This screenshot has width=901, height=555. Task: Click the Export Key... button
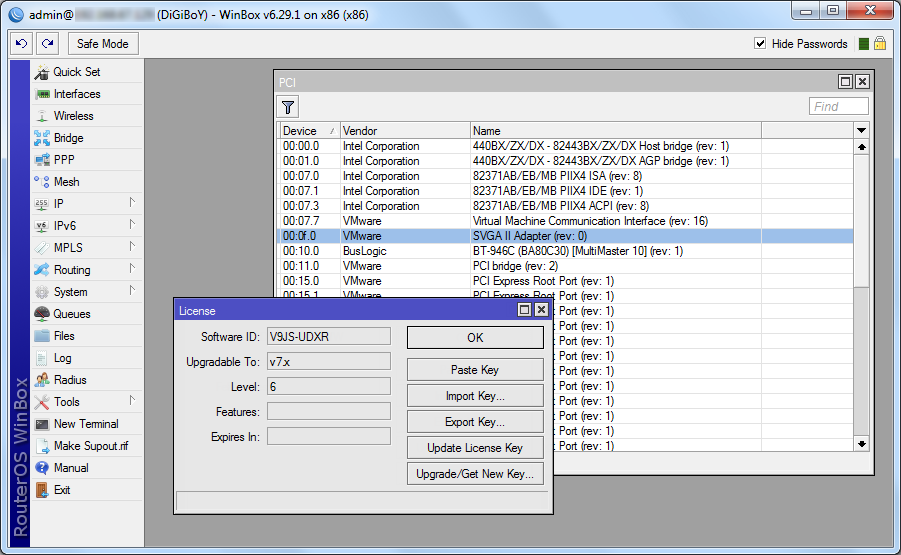(475, 422)
